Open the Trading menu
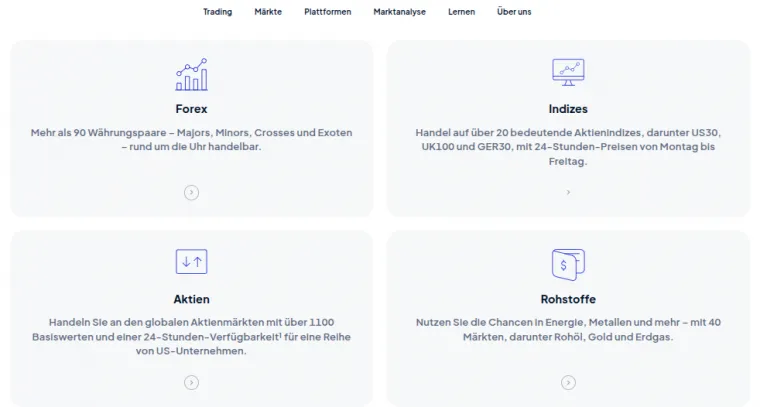This screenshot has width=760, height=407. coord(217,12)
